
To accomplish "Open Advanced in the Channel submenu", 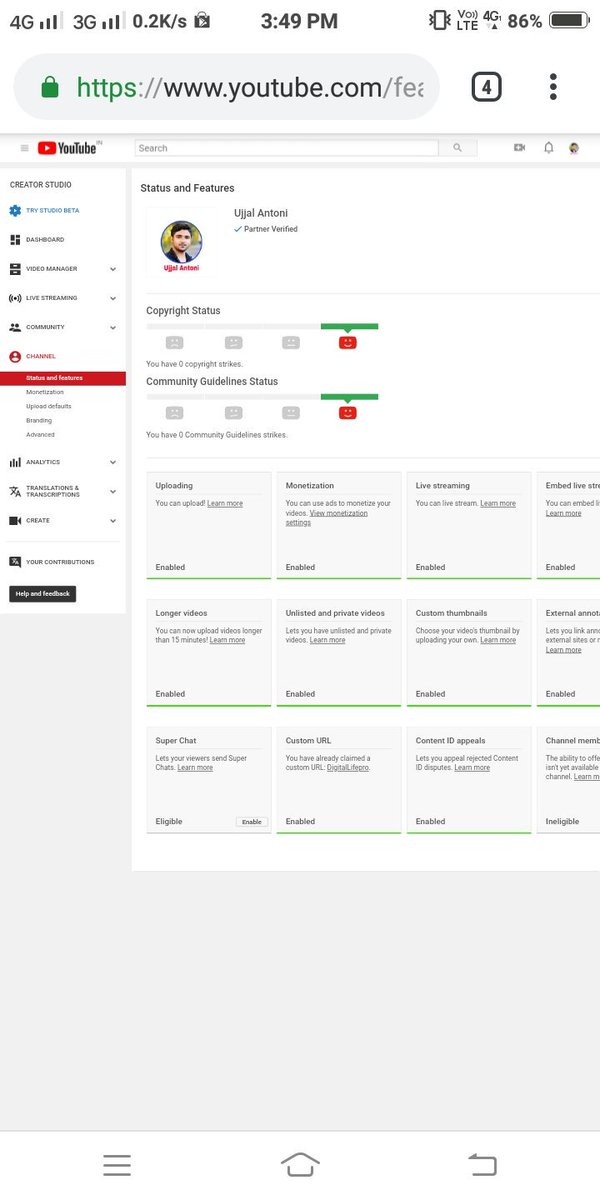I will [x=40, y=435].
